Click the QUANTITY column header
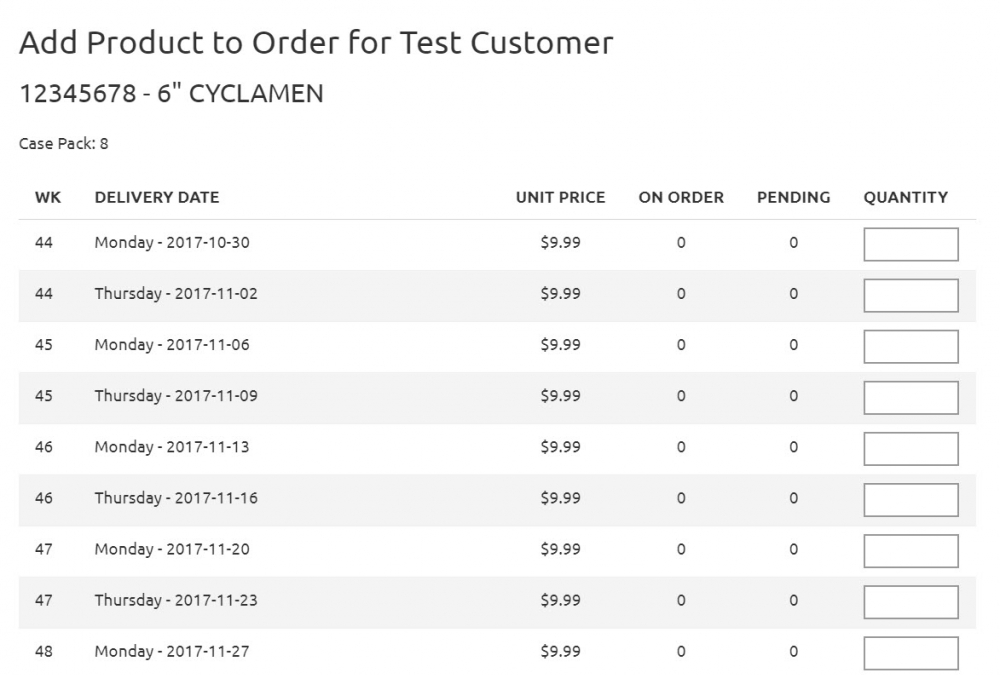1000x675 pixels. point(906,197)
